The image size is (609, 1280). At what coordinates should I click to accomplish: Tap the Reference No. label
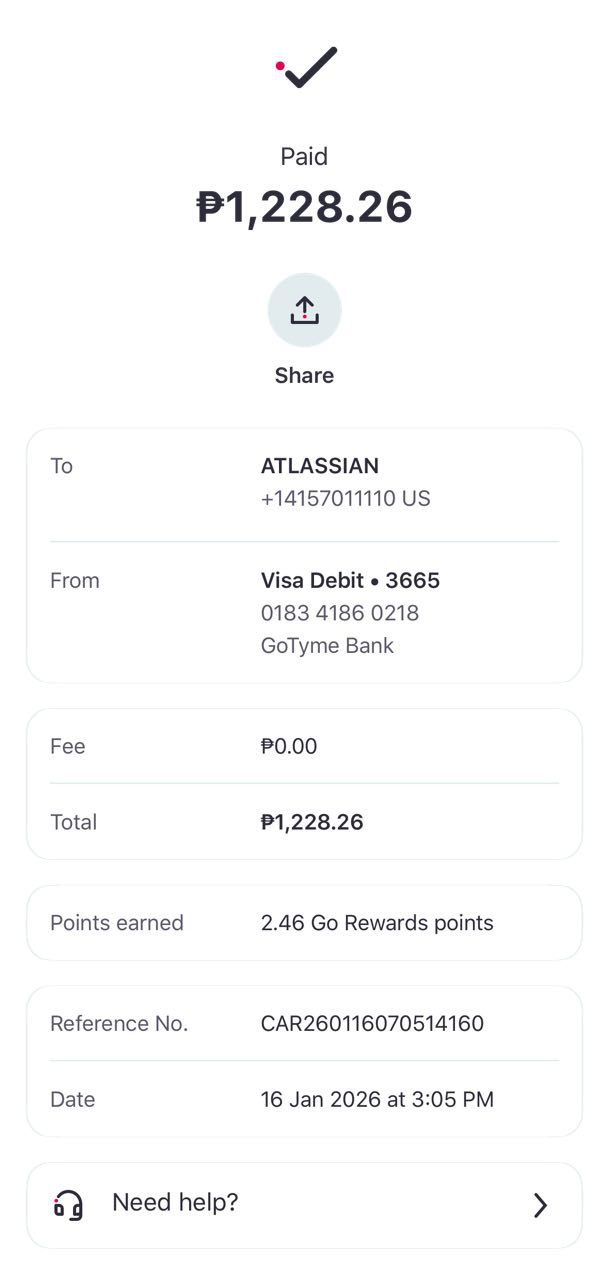pyautogui.click(x=119, y=1024)
